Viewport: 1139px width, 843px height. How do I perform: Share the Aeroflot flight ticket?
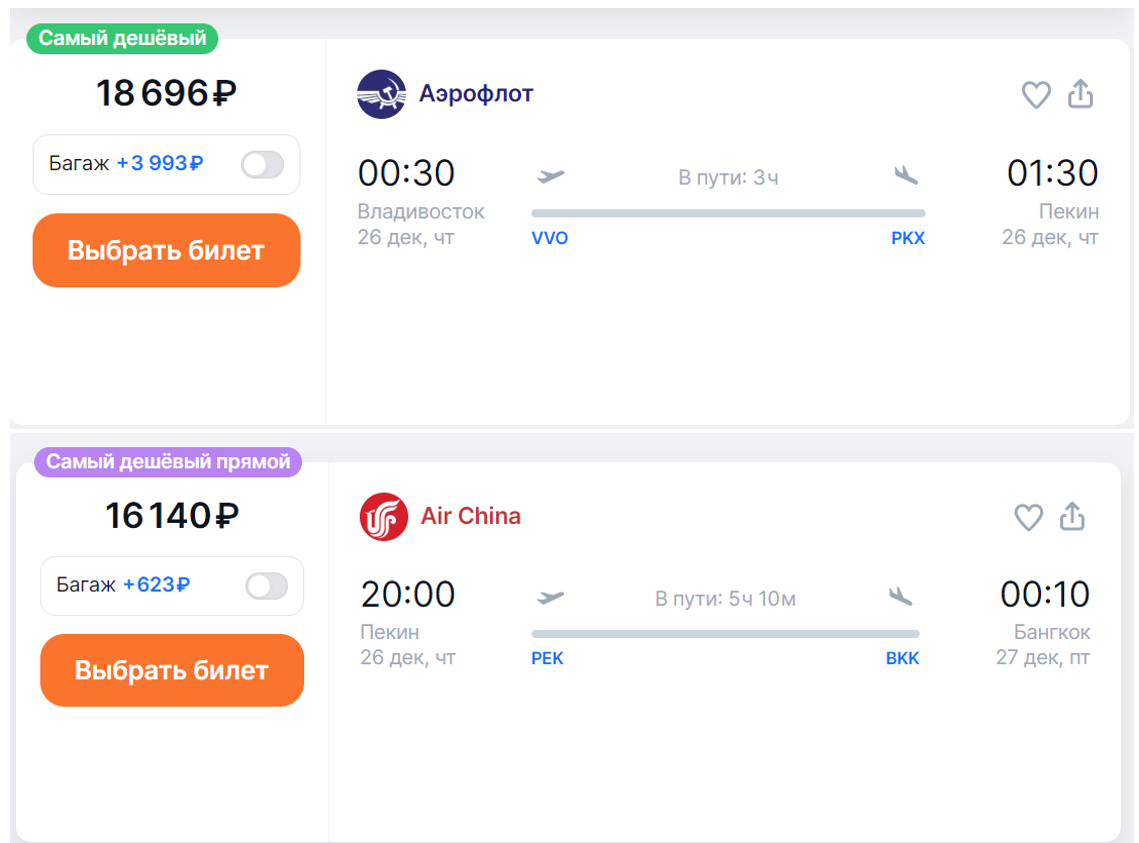coord(1080,94)
